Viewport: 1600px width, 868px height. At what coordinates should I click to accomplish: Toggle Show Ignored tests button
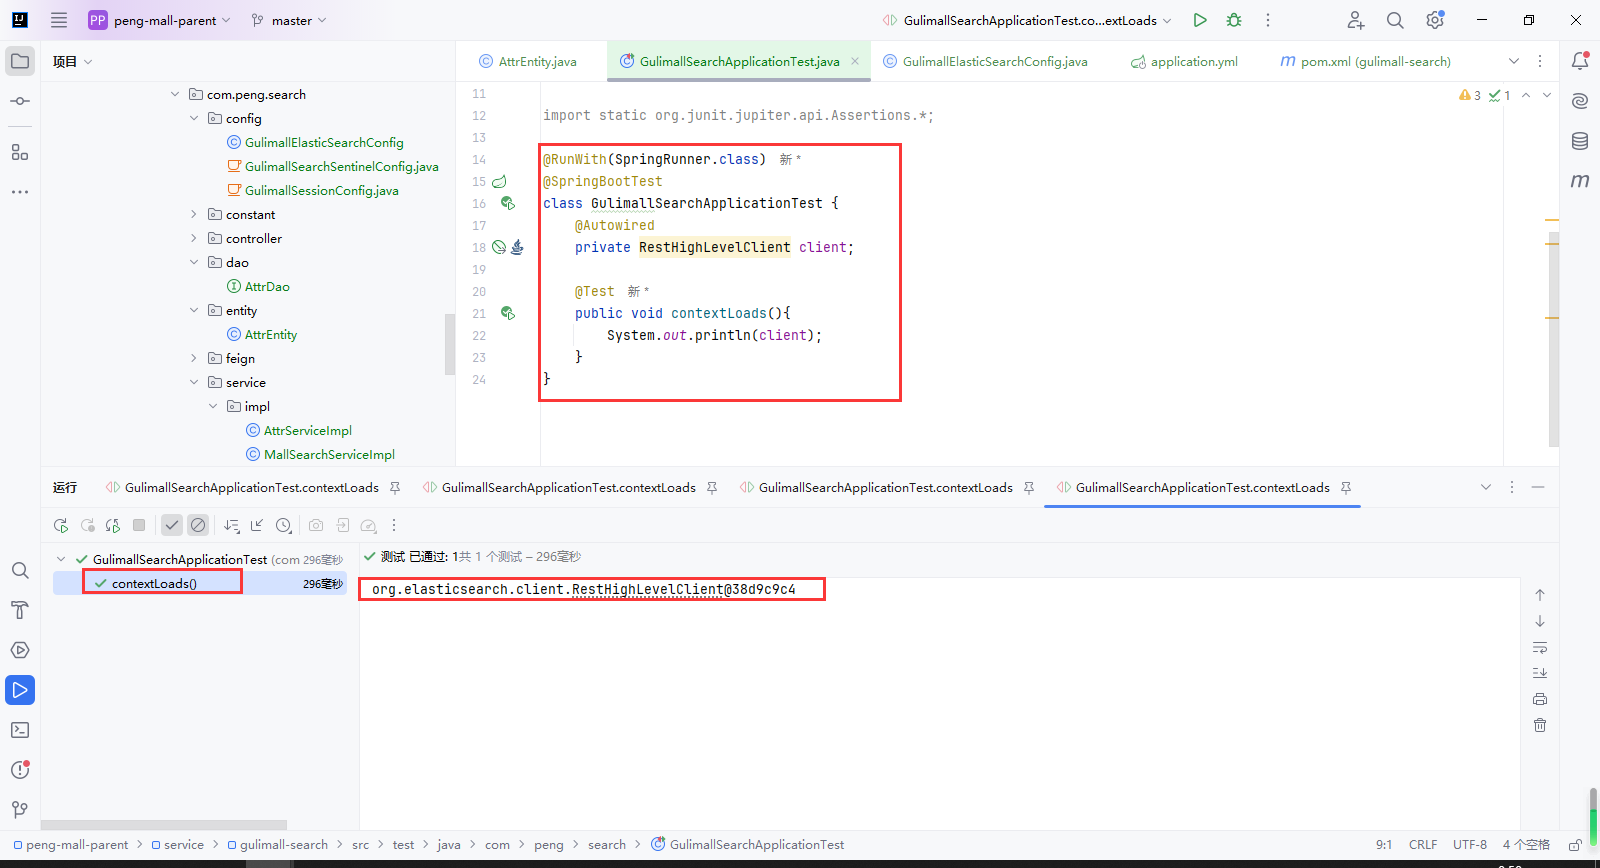[x=198, y=525]
